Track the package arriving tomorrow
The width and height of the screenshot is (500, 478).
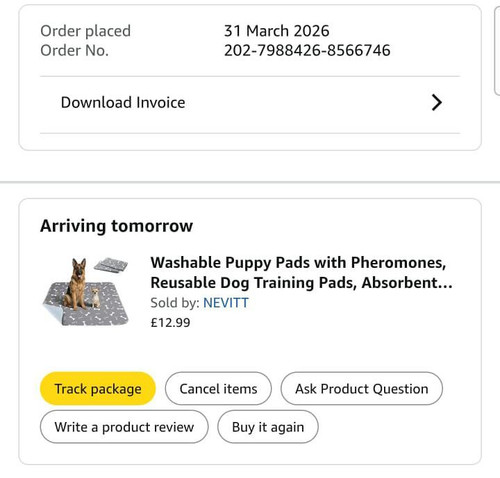tap(98, 388)
